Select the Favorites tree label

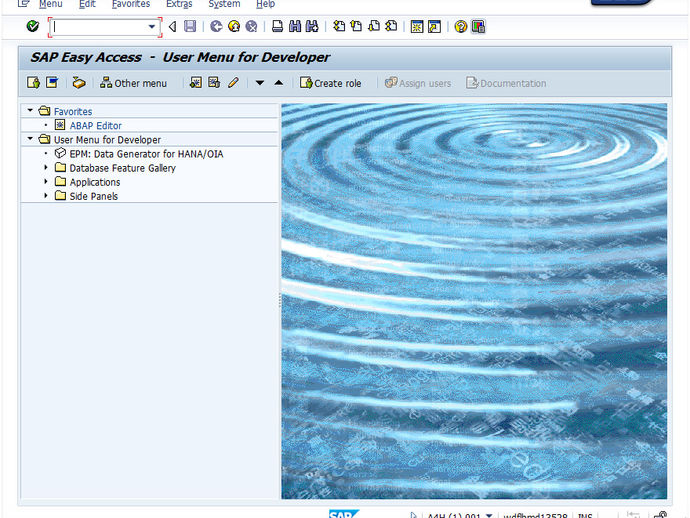(73, 112)
